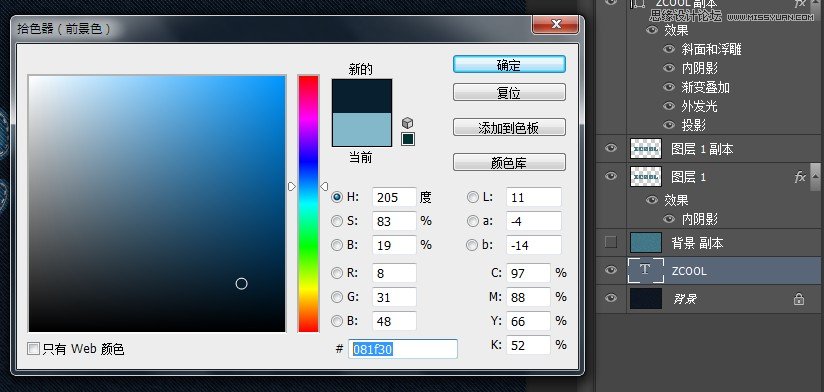Select the G green radio button
This screenshot has width=824, height=392.
(x=337, y=297)
